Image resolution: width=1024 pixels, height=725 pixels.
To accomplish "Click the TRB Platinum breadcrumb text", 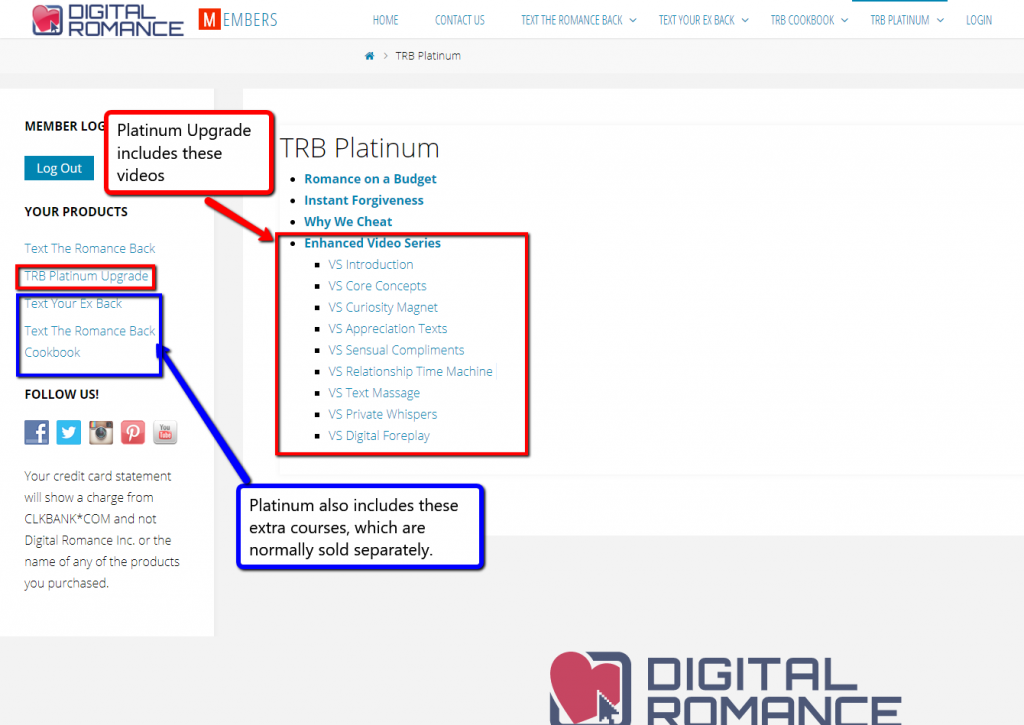I will click(428, 56).
